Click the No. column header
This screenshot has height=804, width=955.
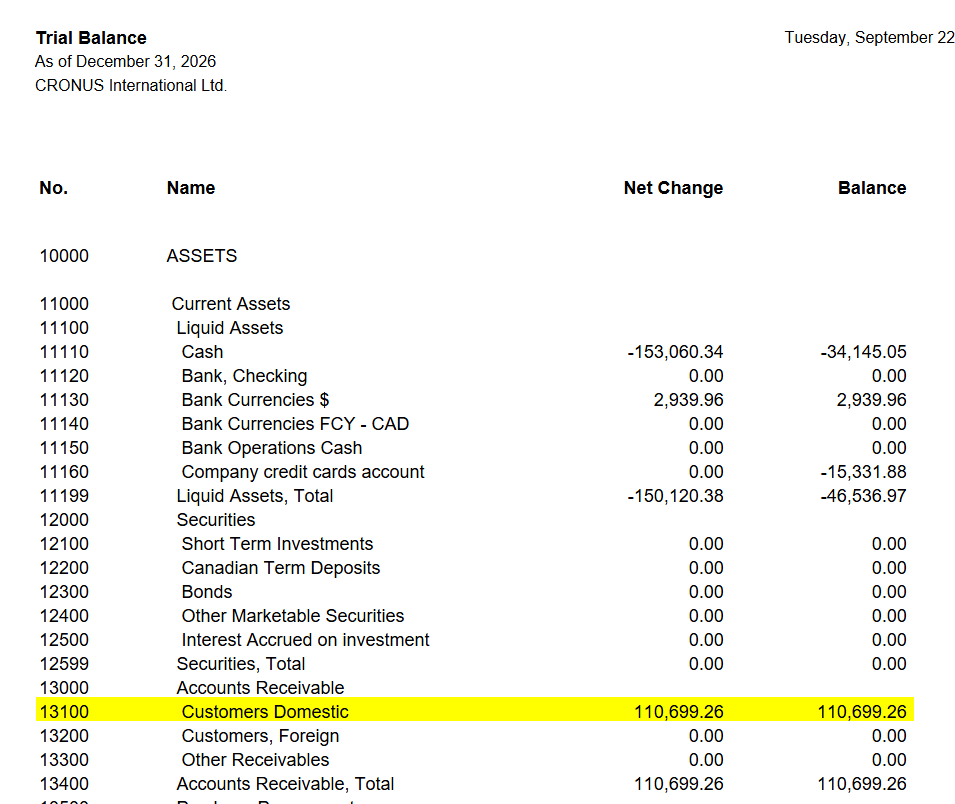[x=54, y=188]
